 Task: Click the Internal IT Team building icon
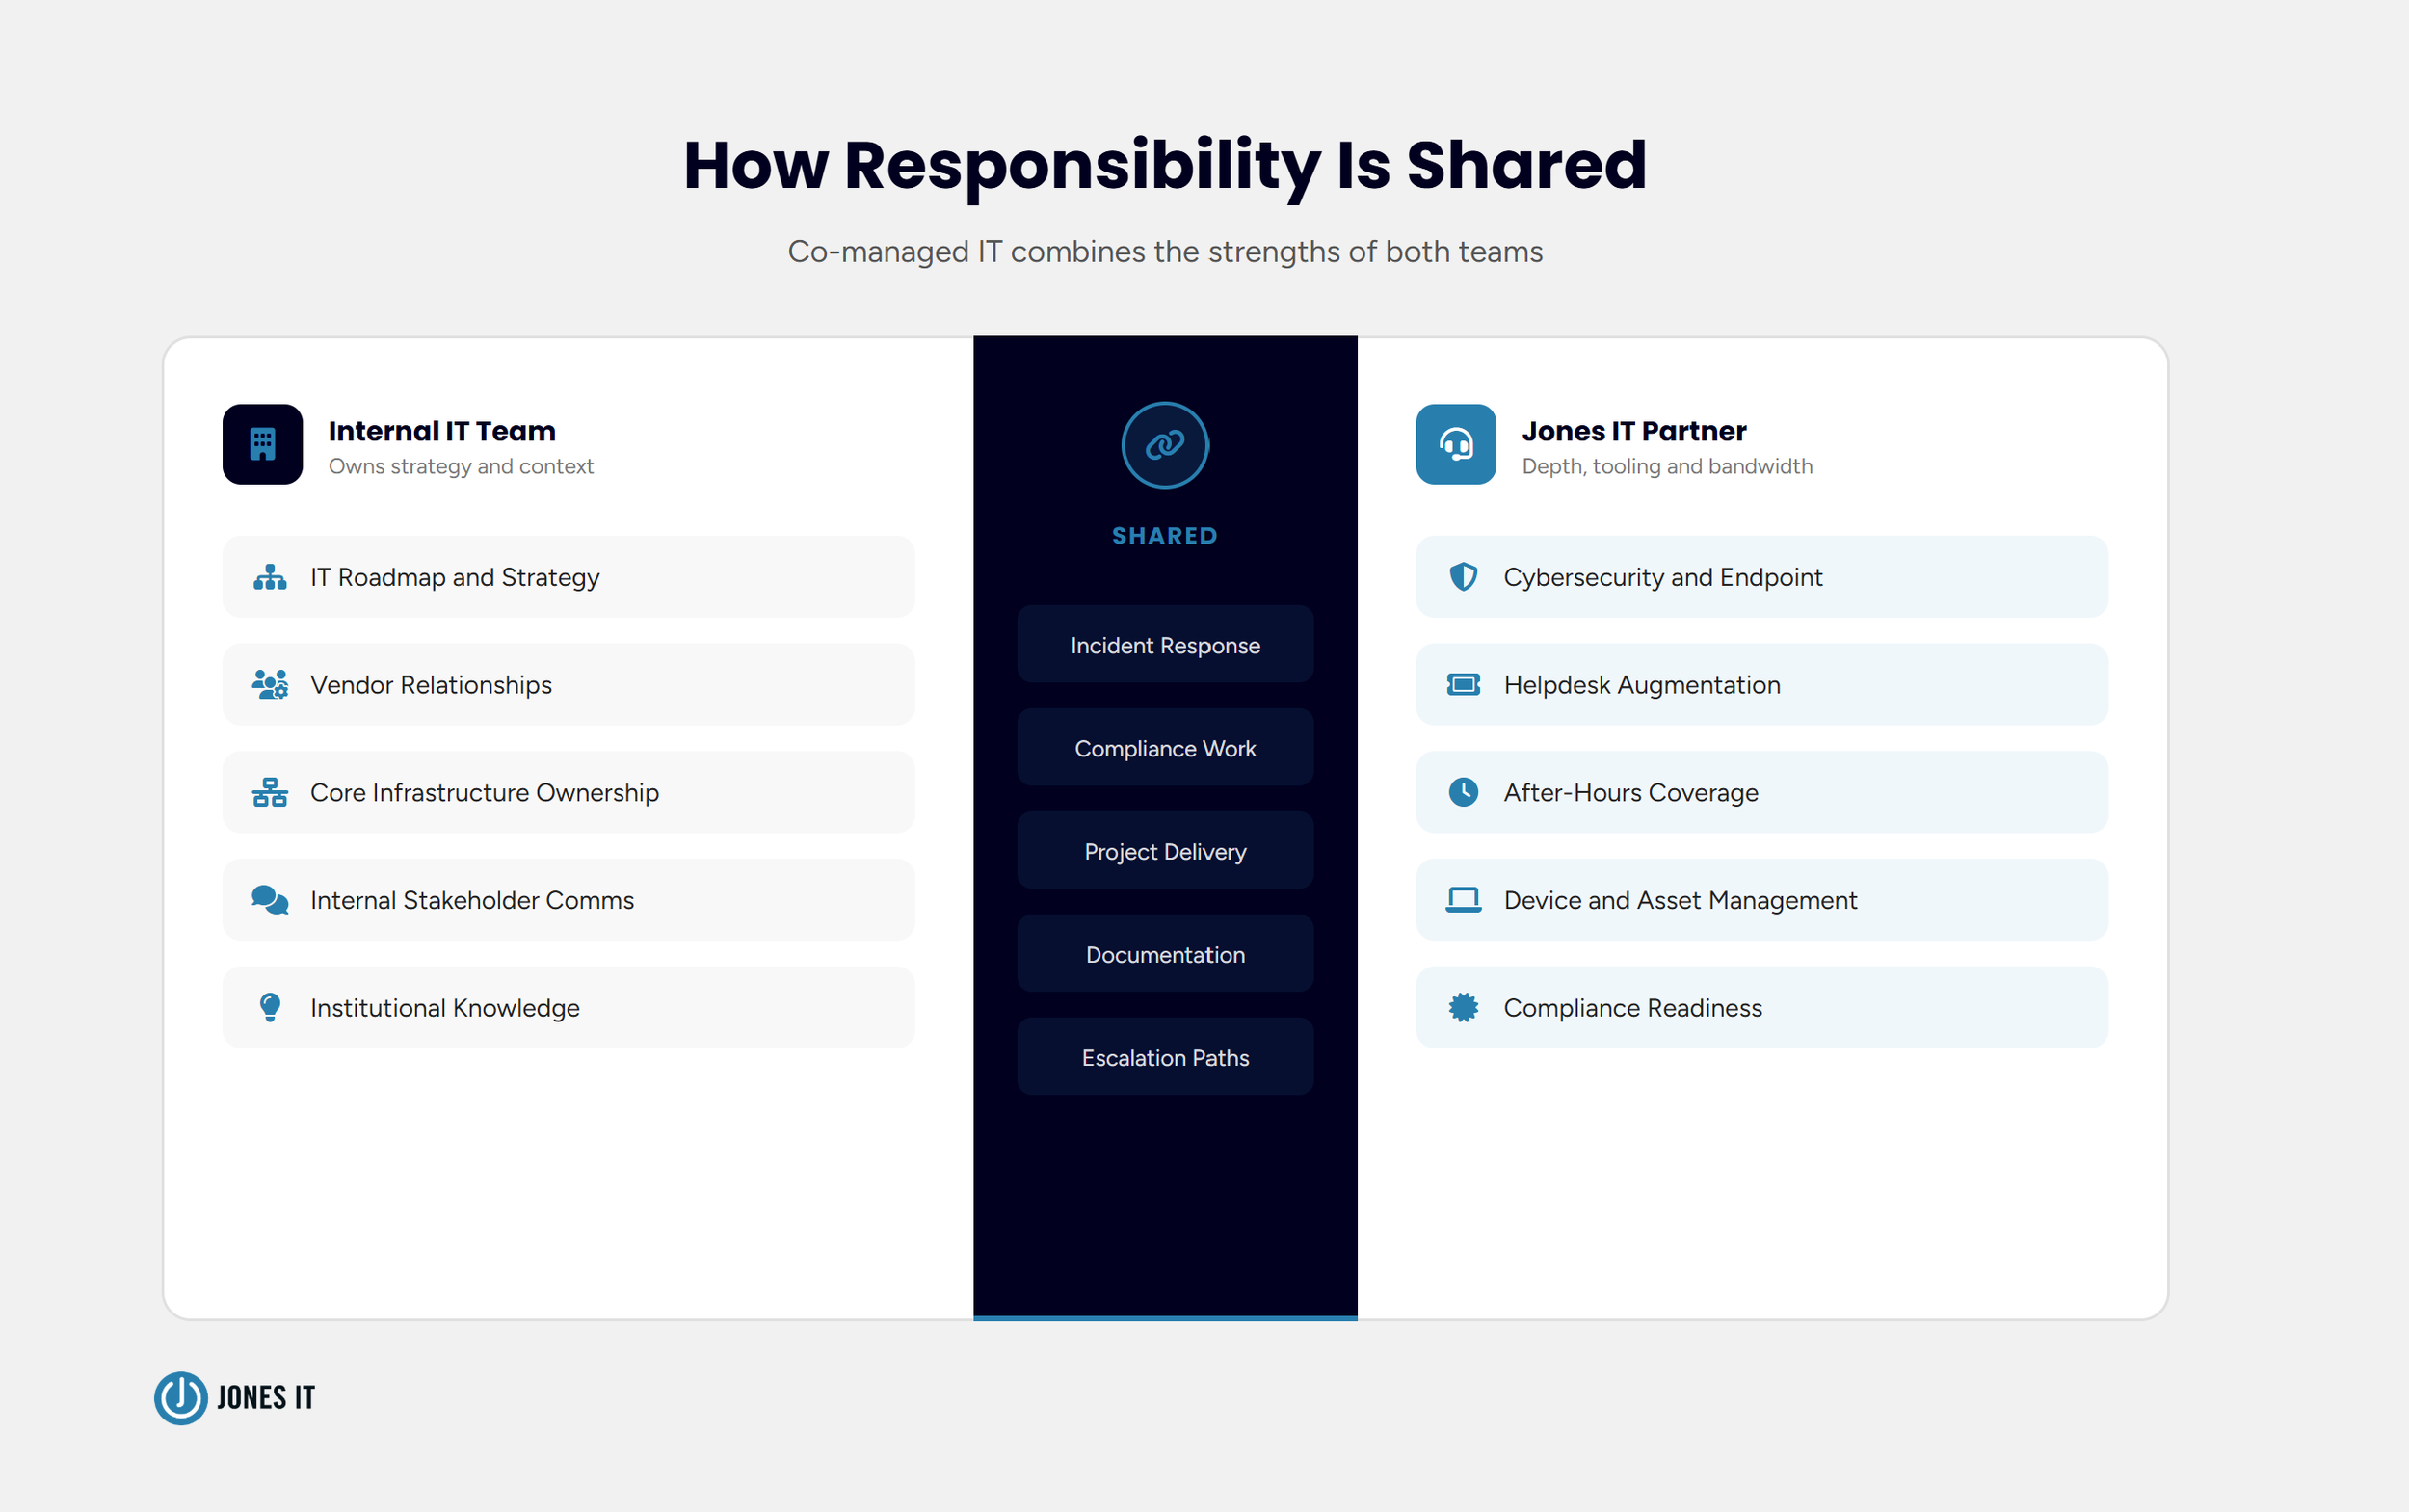[262, 444]
